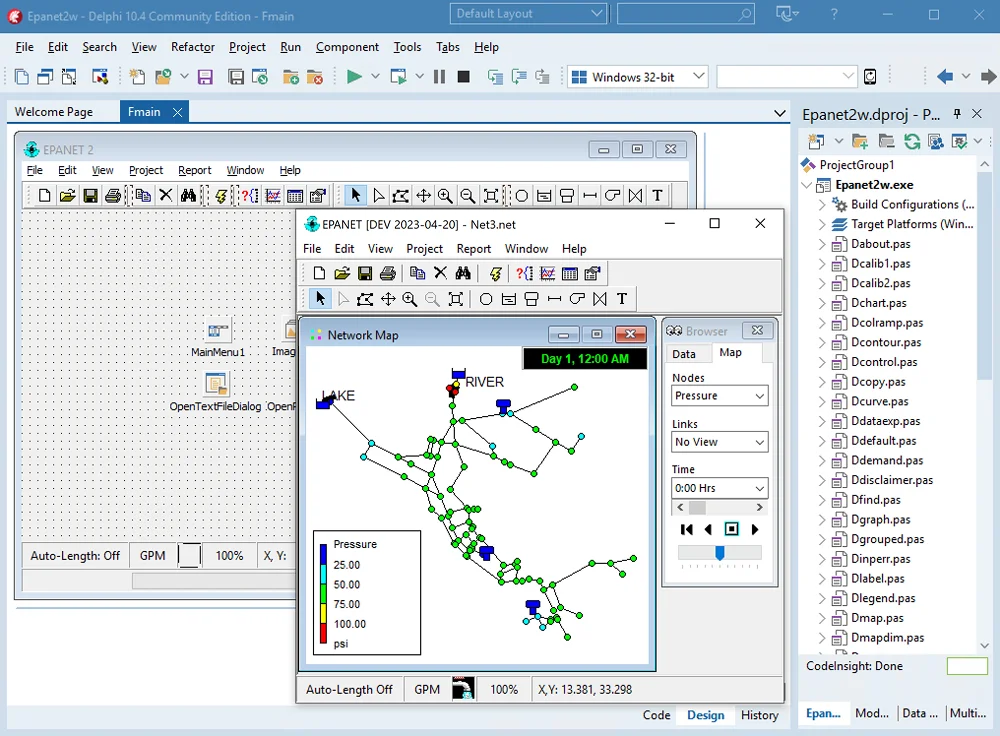1000x736 pixels.
Task: Click the Pan tool in Net3.net window
Action: tap(387, 299)
